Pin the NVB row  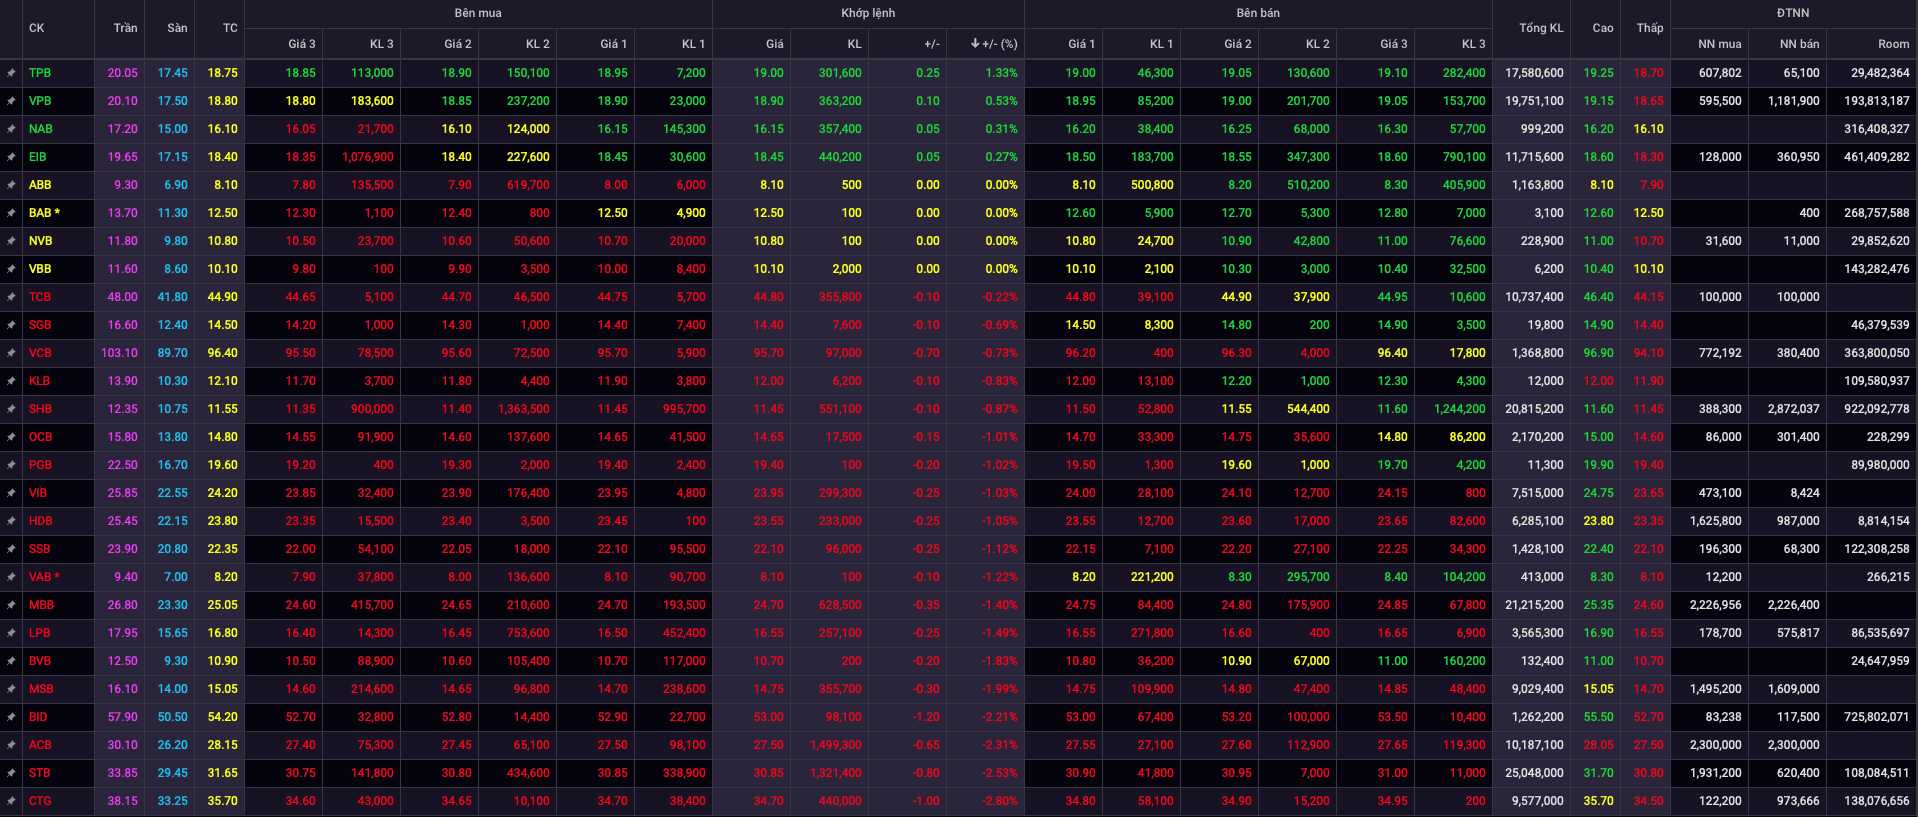(x=11, y=241)
